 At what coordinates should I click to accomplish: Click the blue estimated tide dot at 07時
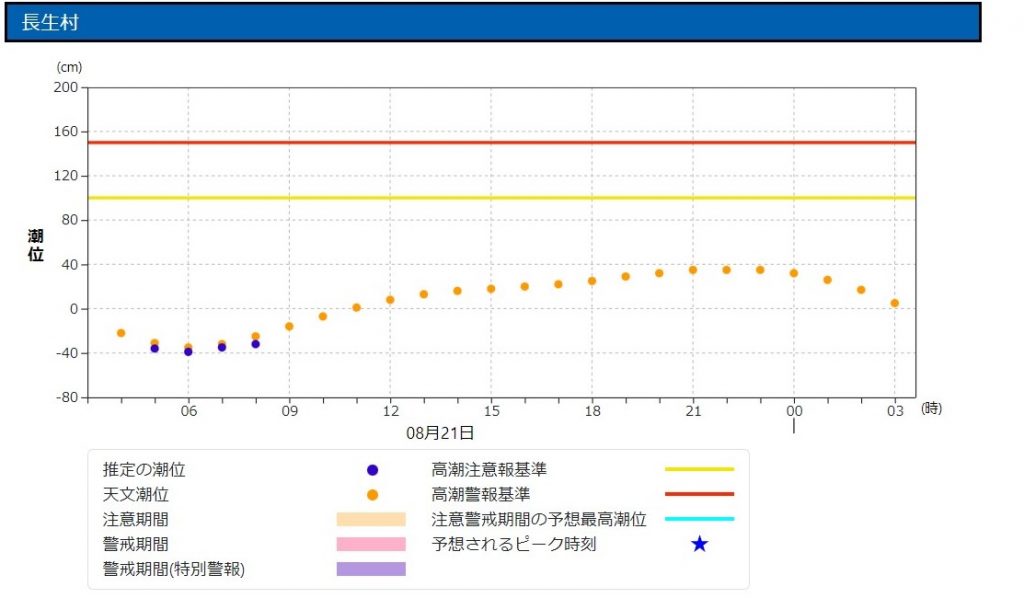(x=222, y=347)
